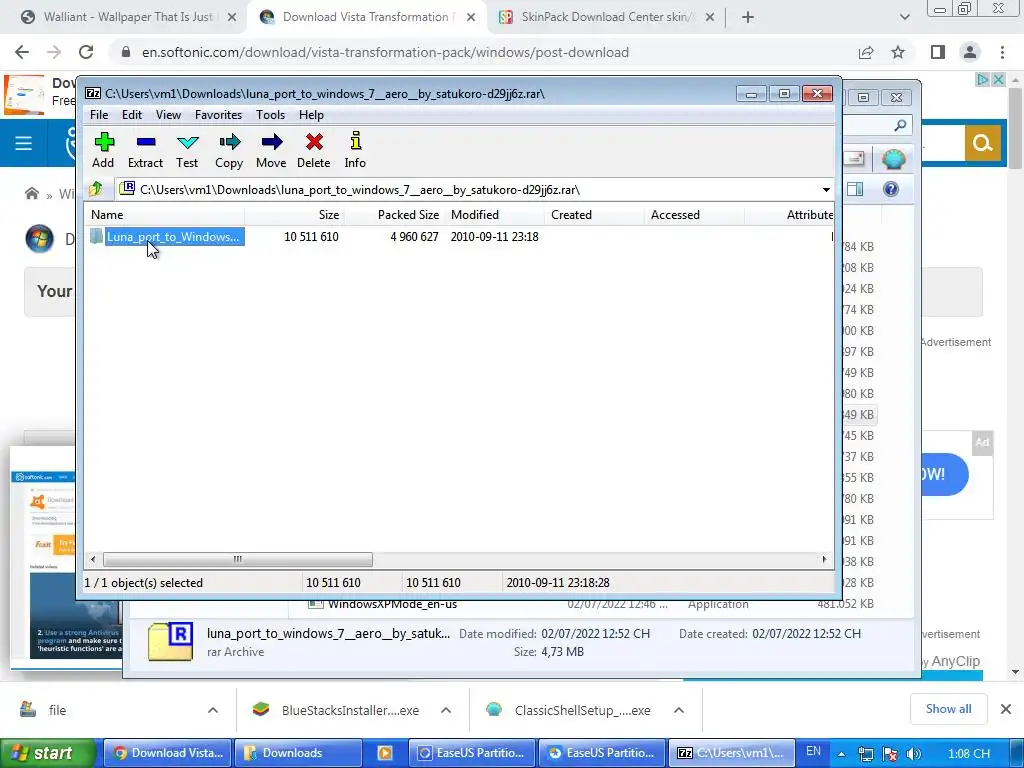Sort by Packed Size column
Viewport: 1024px width, 768px height.
click(x=394, y=215)
